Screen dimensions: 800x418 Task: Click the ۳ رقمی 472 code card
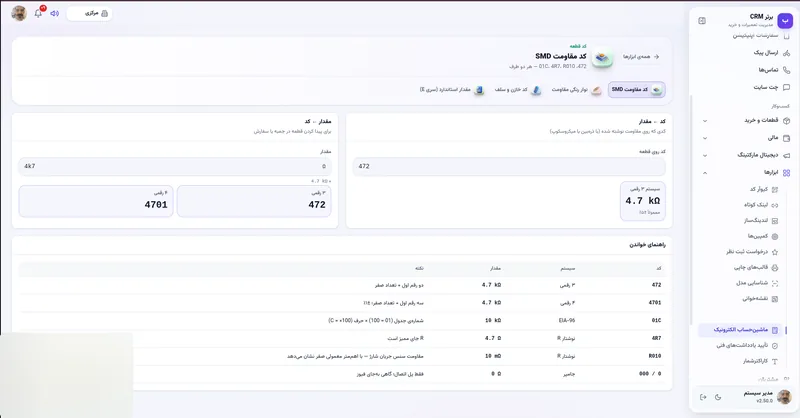point(254,201)
